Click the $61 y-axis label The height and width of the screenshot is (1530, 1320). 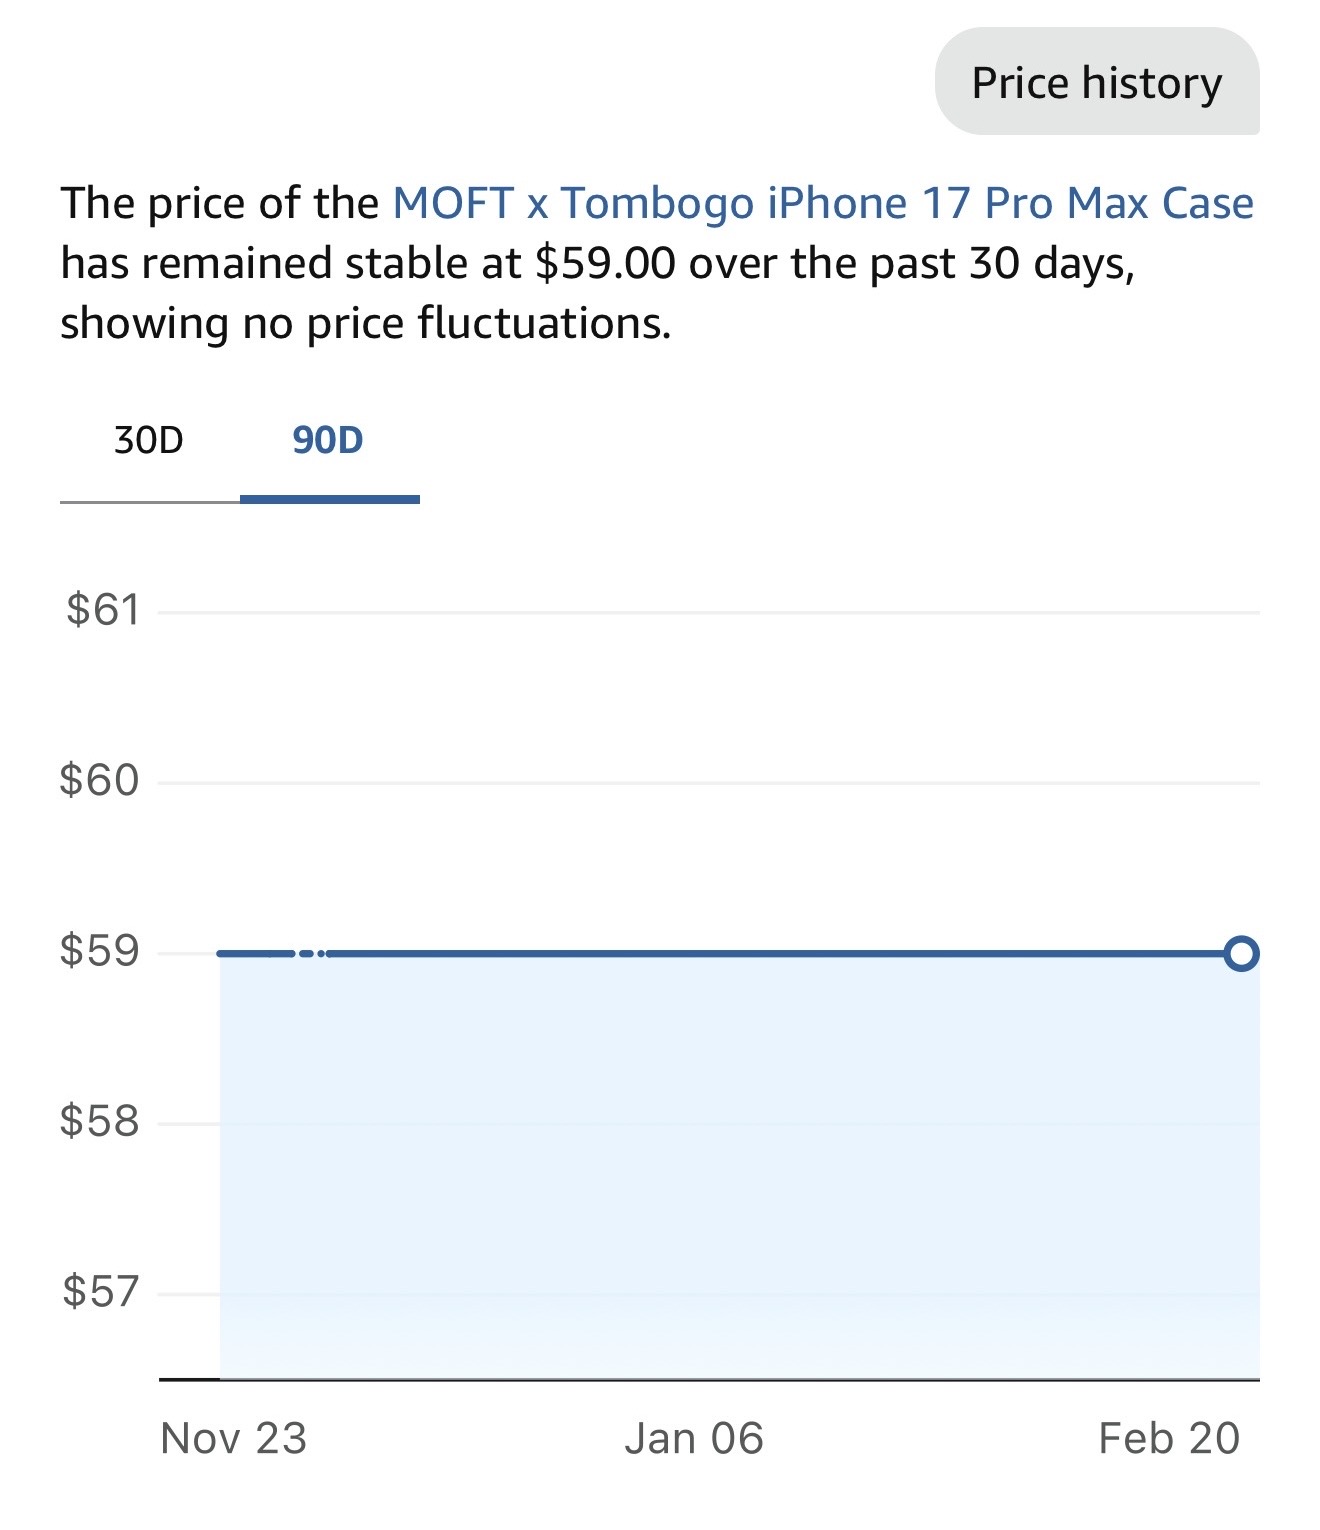pos(102,610)
